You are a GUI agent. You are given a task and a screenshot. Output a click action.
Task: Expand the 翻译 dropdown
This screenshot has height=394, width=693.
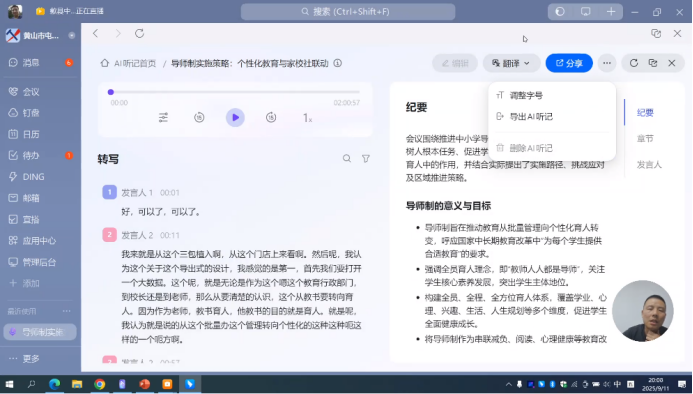tap(511, 63)
